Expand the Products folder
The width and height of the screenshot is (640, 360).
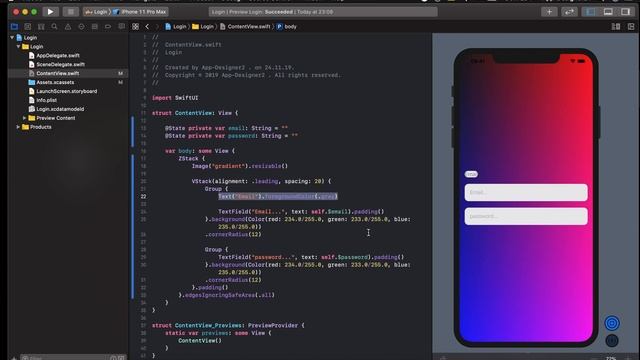pos(18,127)
